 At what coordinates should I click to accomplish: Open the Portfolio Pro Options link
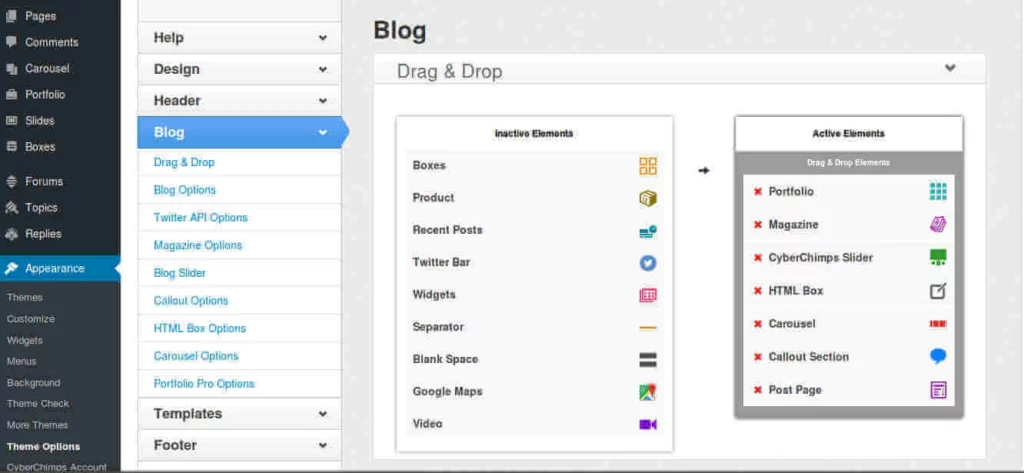(x=204, y=384)
